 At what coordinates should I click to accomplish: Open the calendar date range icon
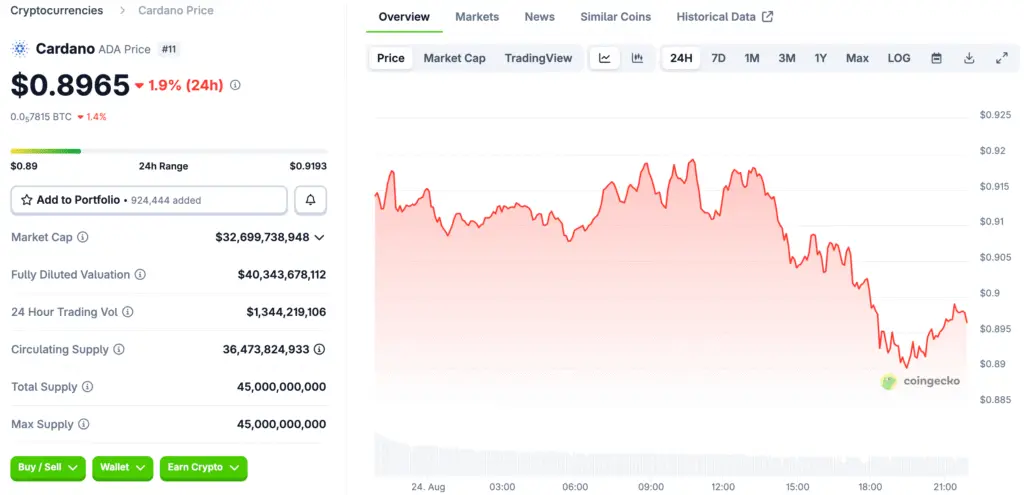[x=936, y=58]
